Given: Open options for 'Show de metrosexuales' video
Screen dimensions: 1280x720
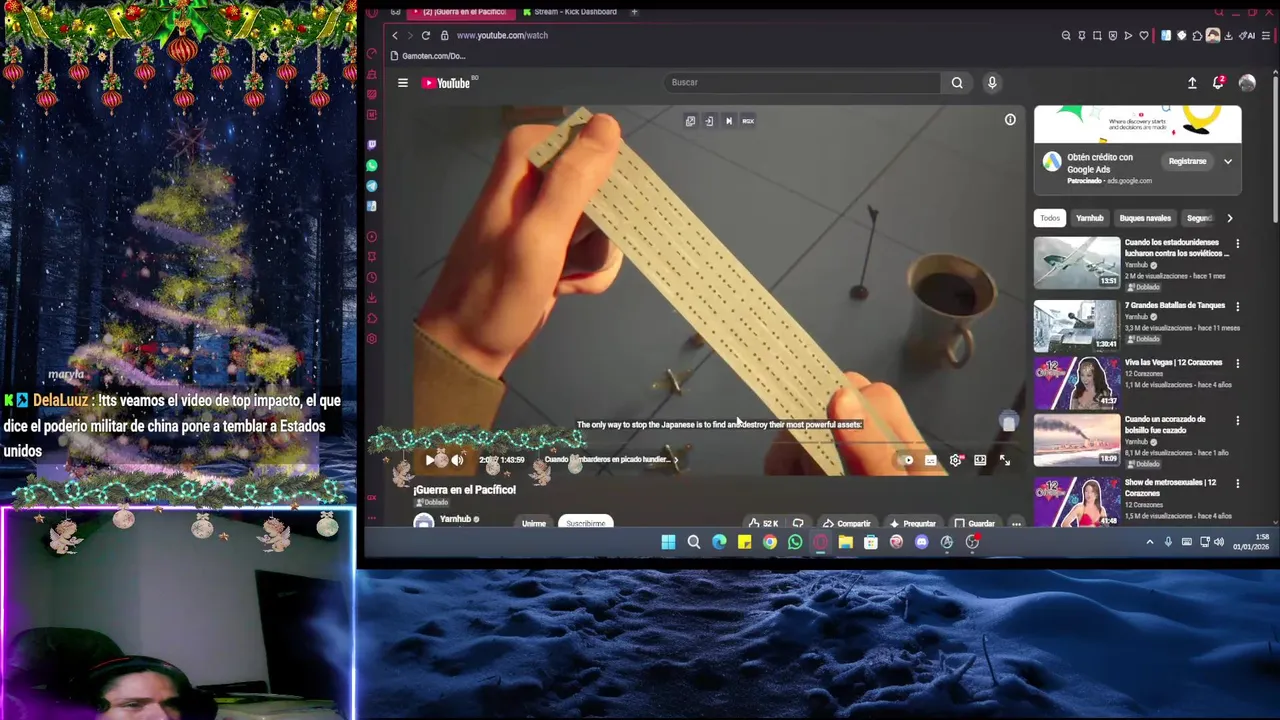Looking at the screenshot, I should click(1237, 484).
